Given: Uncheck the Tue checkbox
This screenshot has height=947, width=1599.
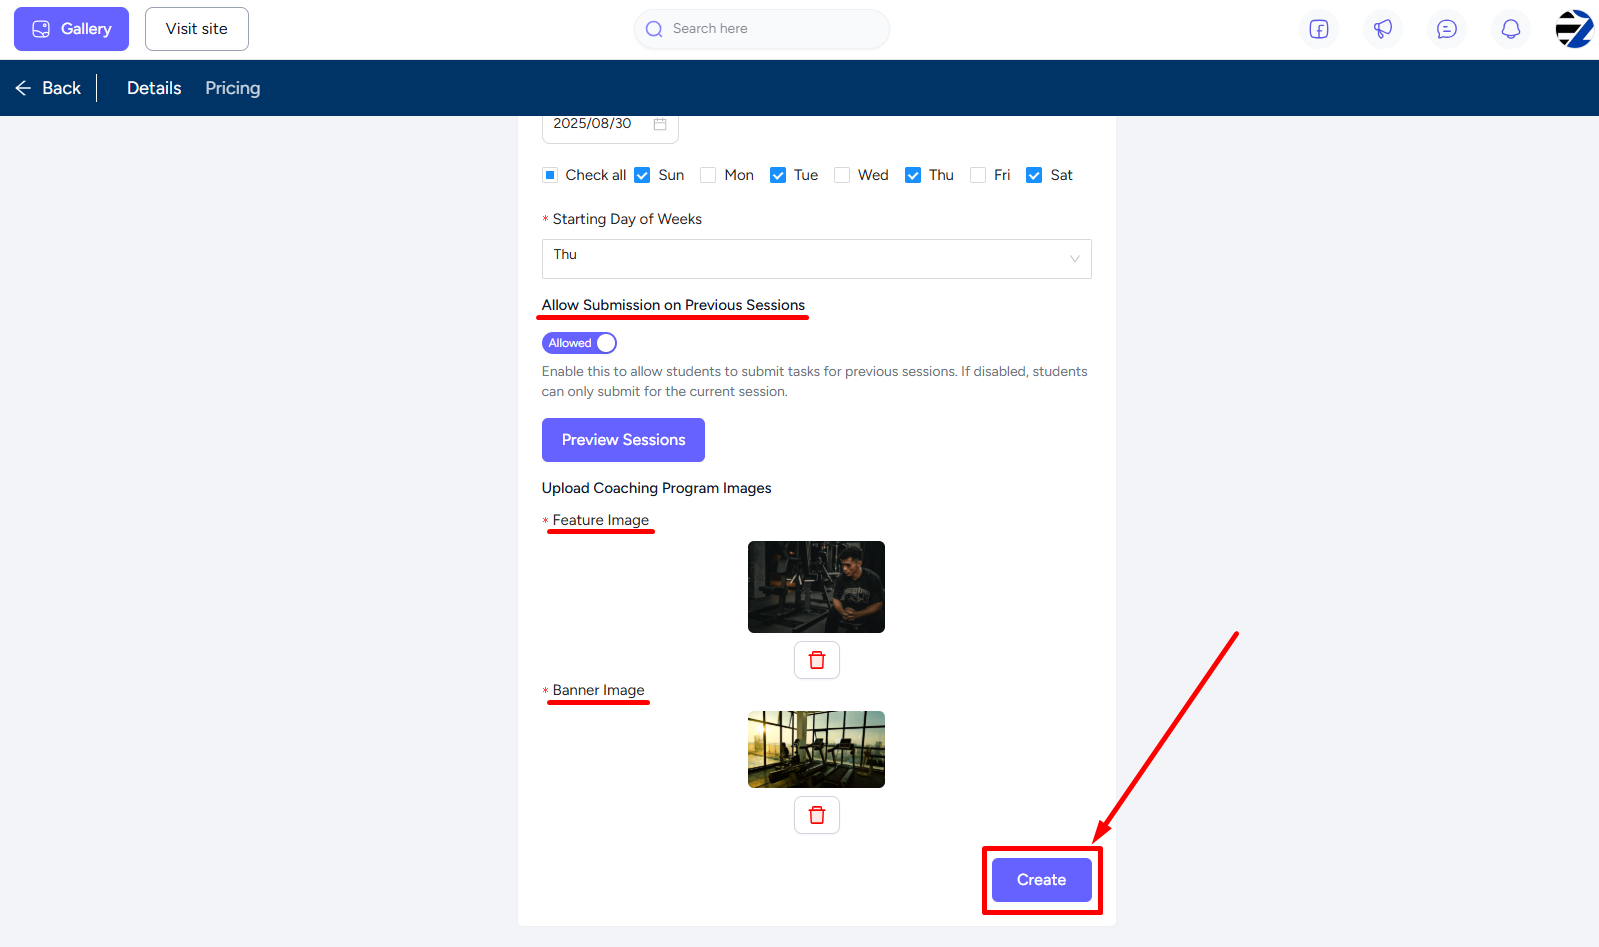Looking at the screenshot, I should tap(778, 175).
